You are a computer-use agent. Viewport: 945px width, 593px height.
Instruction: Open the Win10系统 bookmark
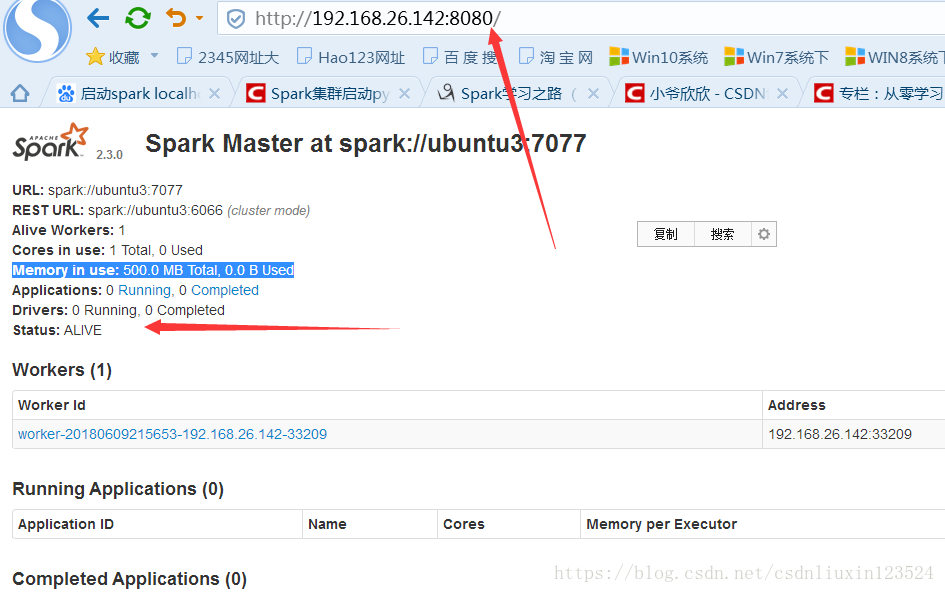pos(659,57)
